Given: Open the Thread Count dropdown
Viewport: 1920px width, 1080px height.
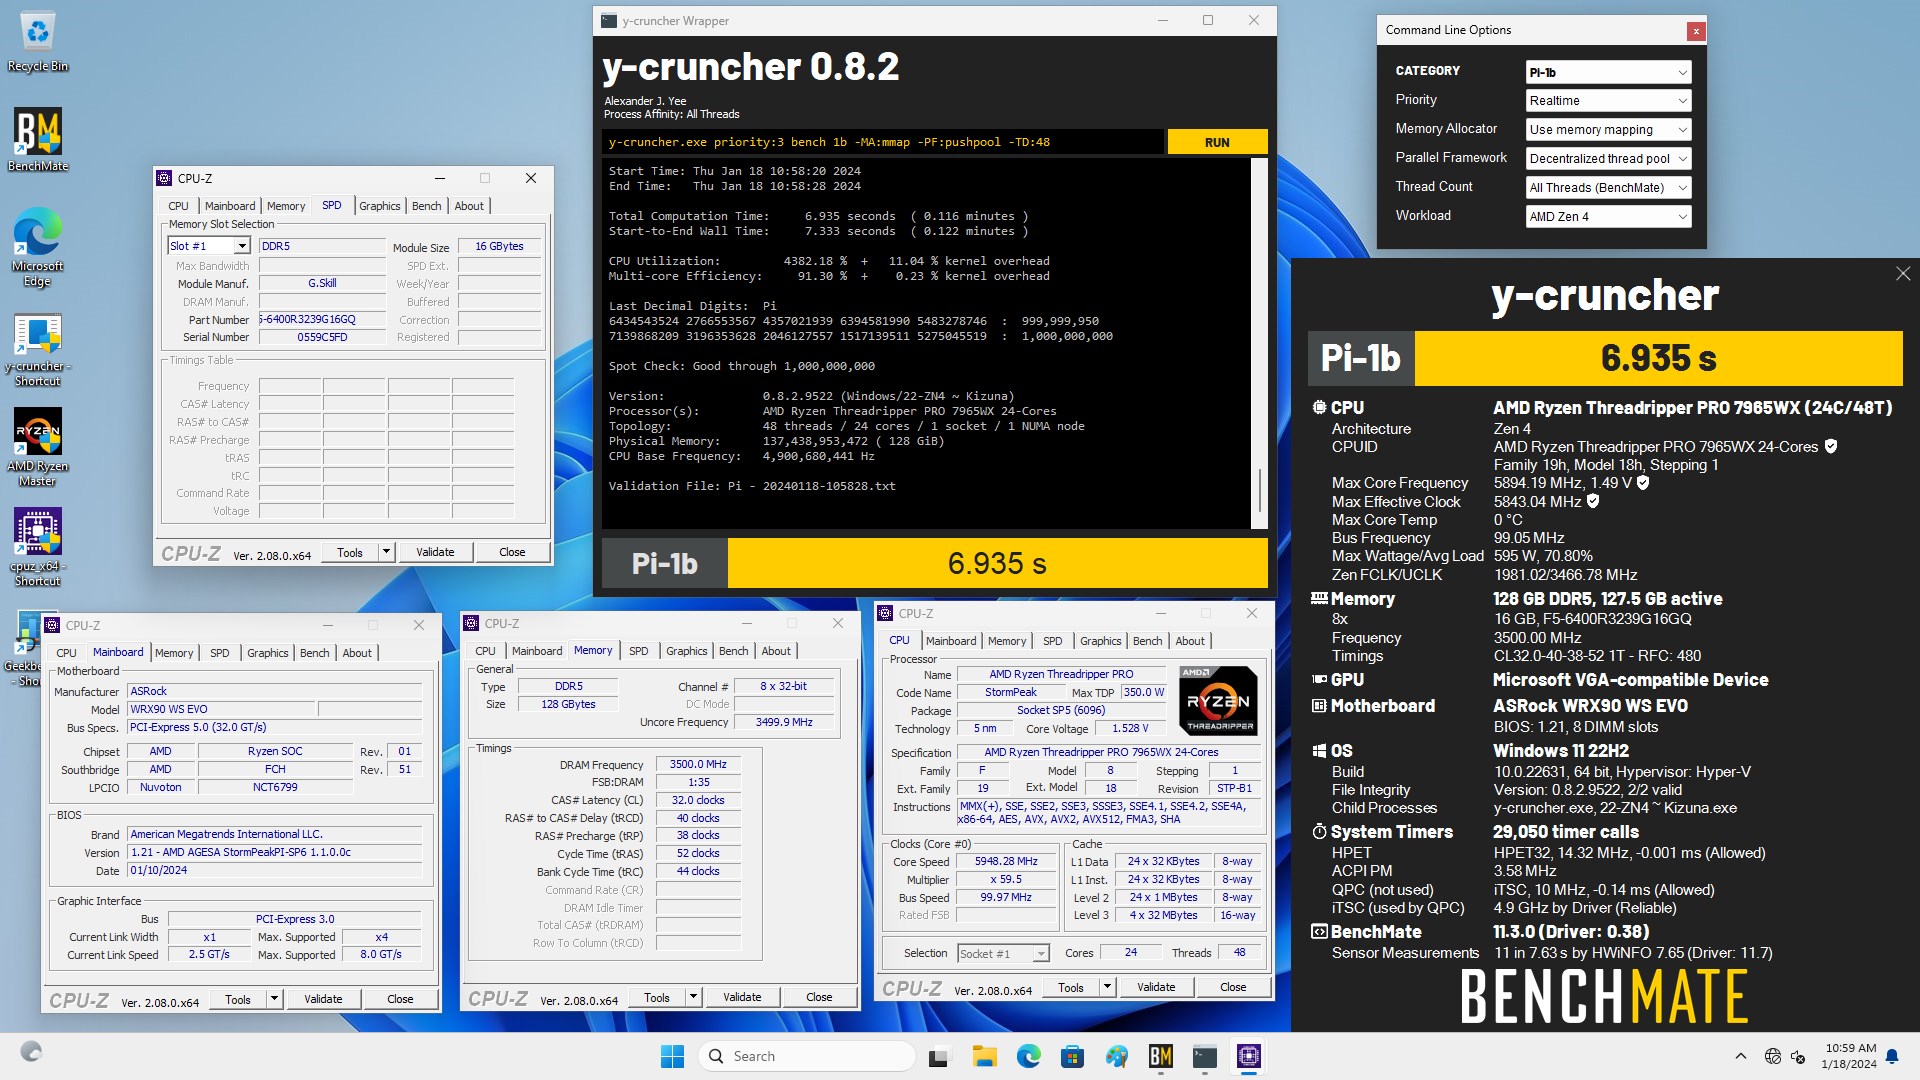Looking at the screenshot, I should click(x=1608, y=187).
